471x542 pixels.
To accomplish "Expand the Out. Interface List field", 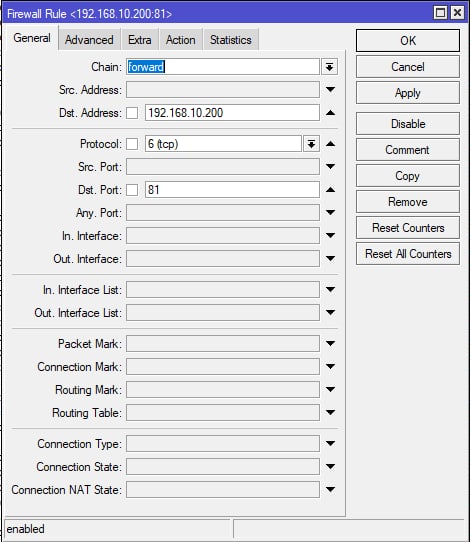I will (330, 313).
